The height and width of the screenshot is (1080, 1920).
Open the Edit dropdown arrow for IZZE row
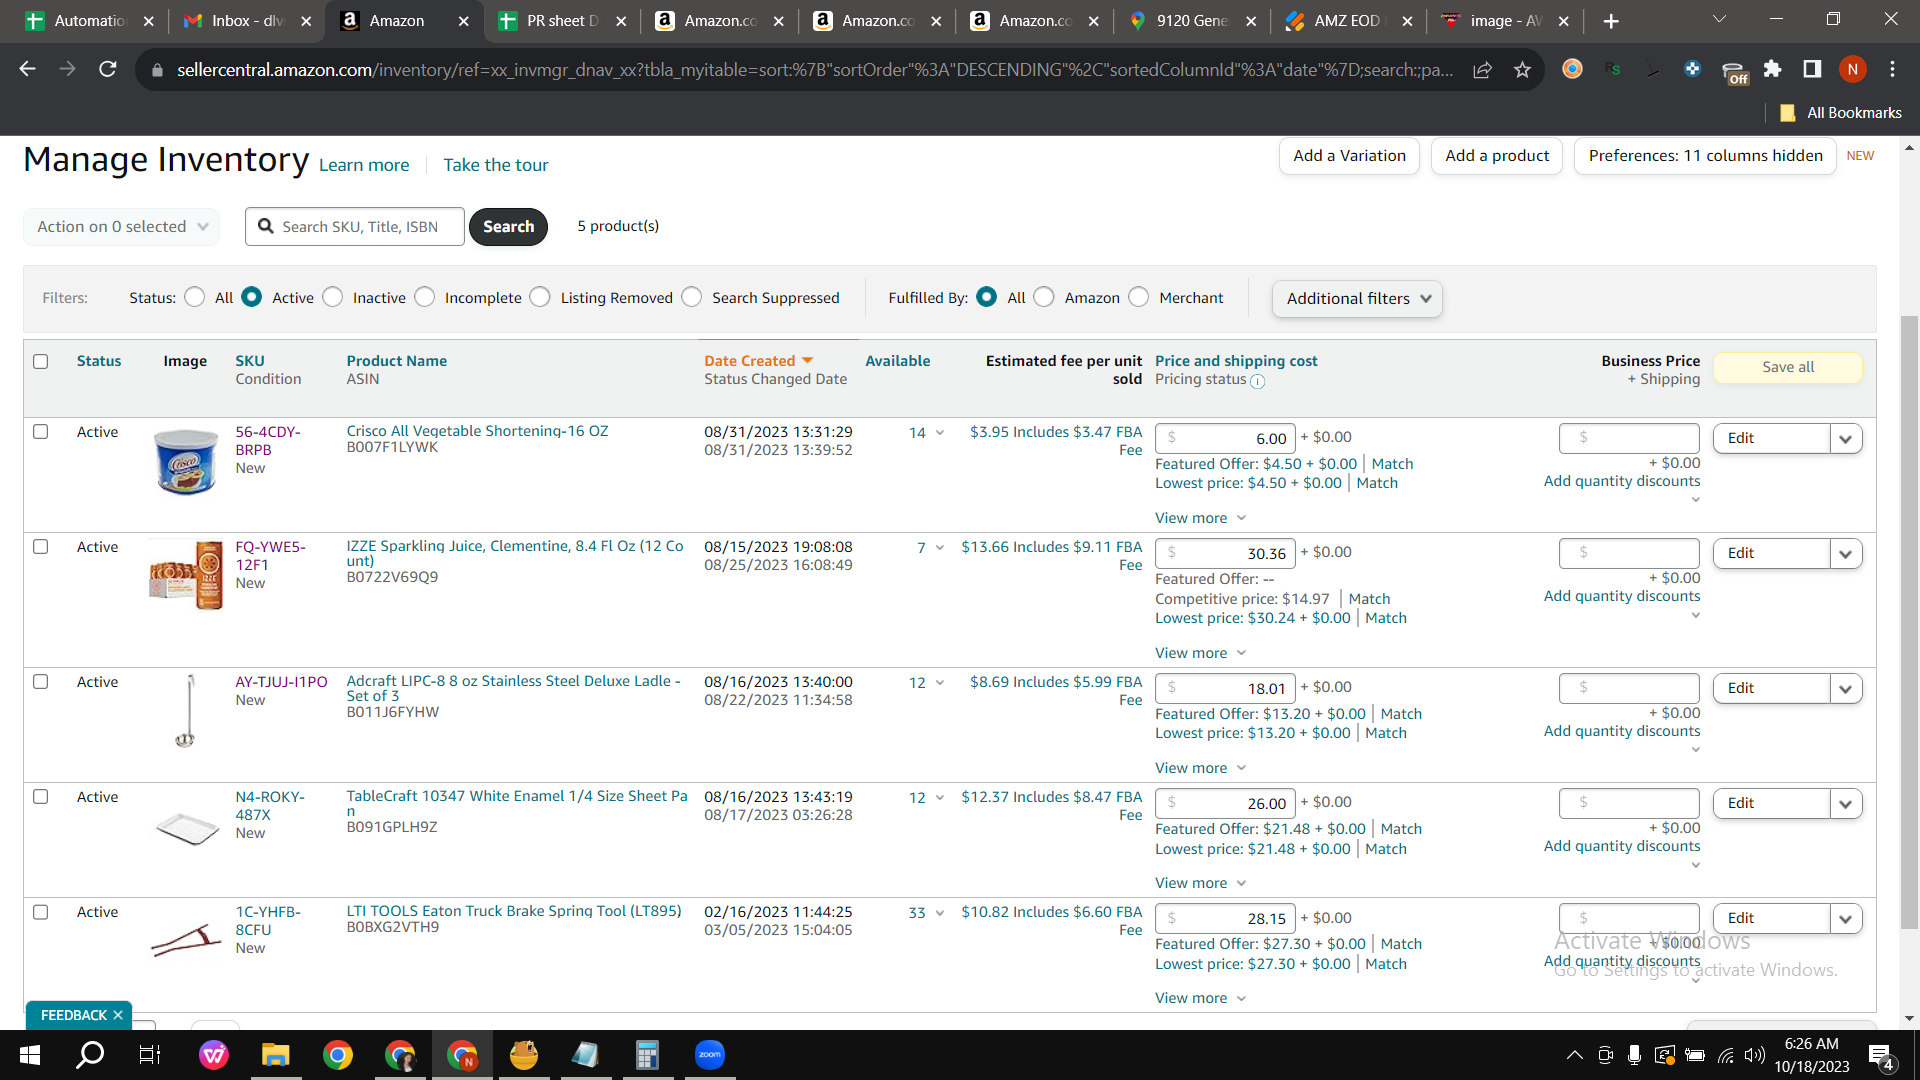coord(1846,553)
